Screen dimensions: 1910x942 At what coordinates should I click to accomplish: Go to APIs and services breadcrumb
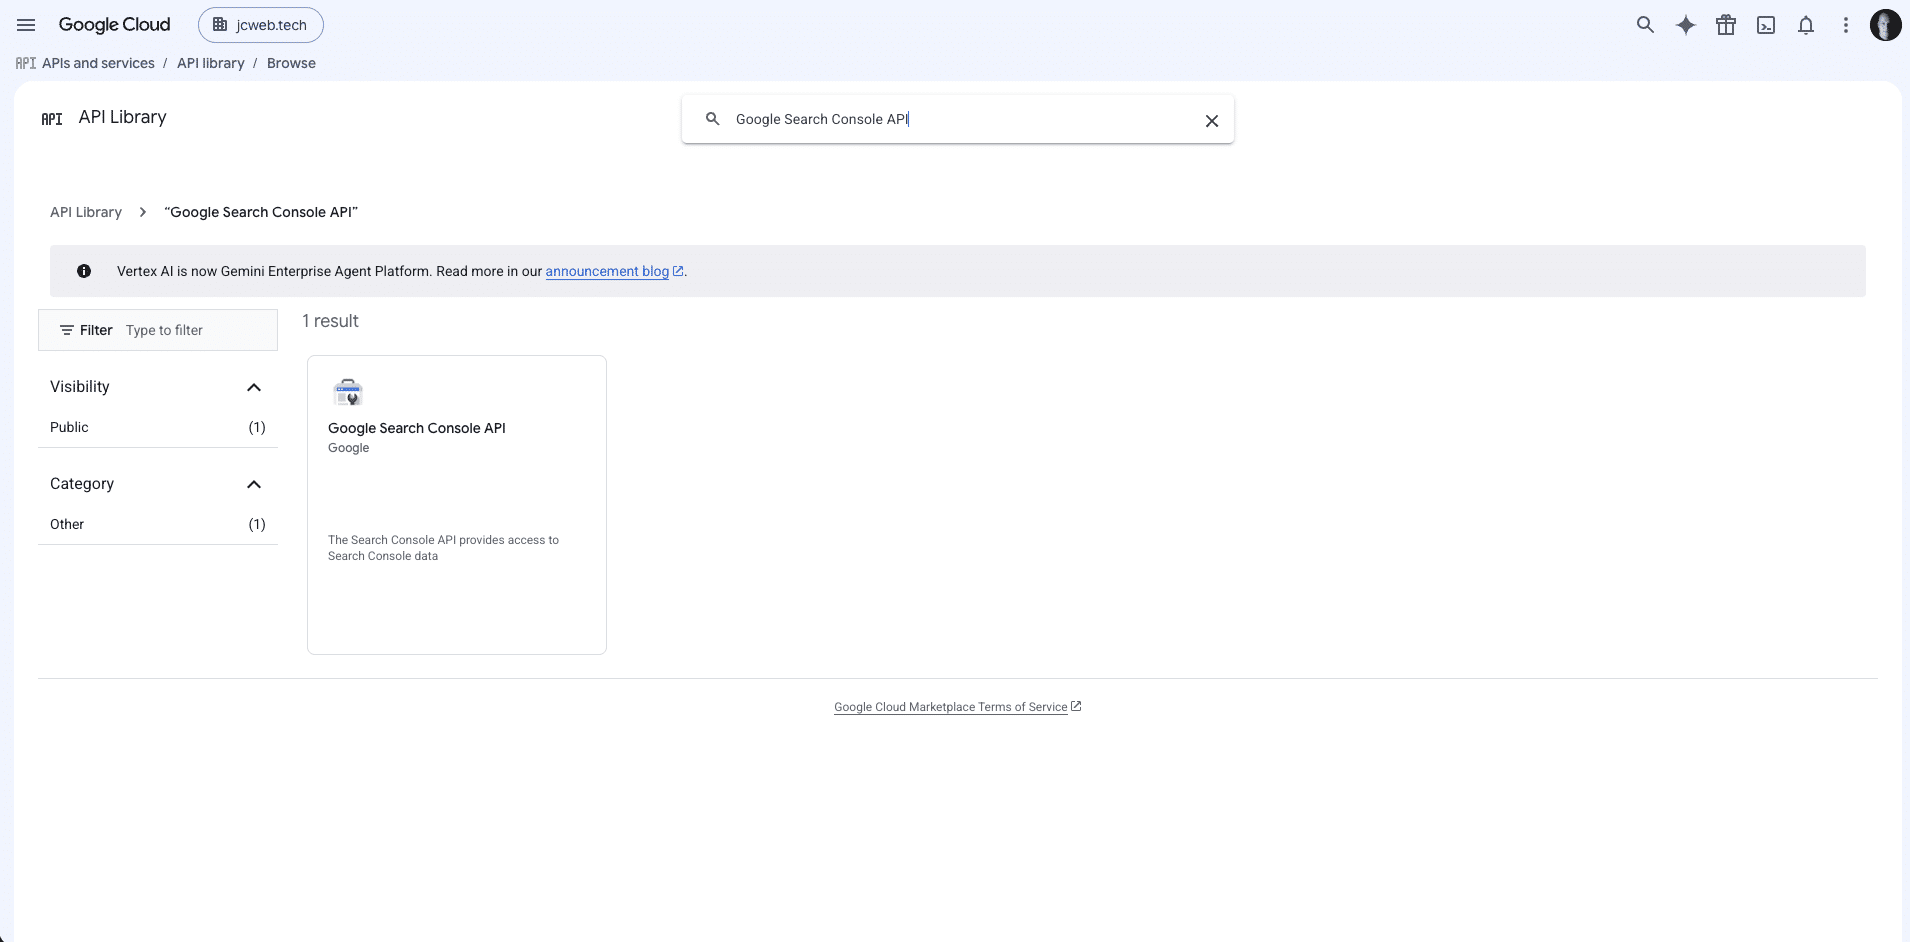click(98, 63)
